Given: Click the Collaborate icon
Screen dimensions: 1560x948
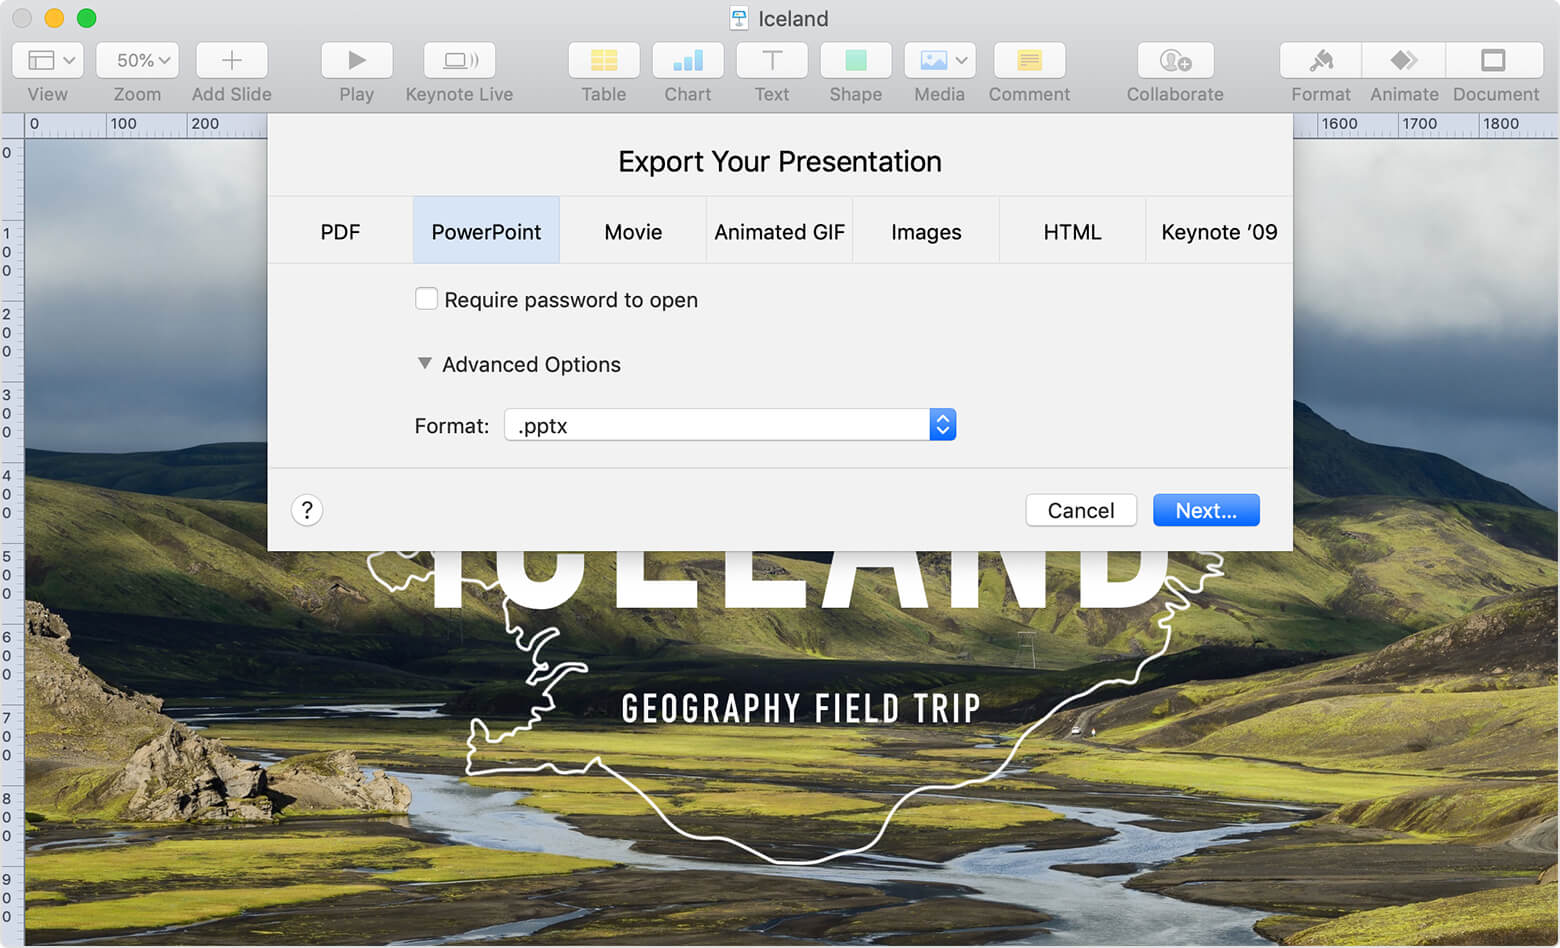Looking at the screenshot, I should [1175, 61].
